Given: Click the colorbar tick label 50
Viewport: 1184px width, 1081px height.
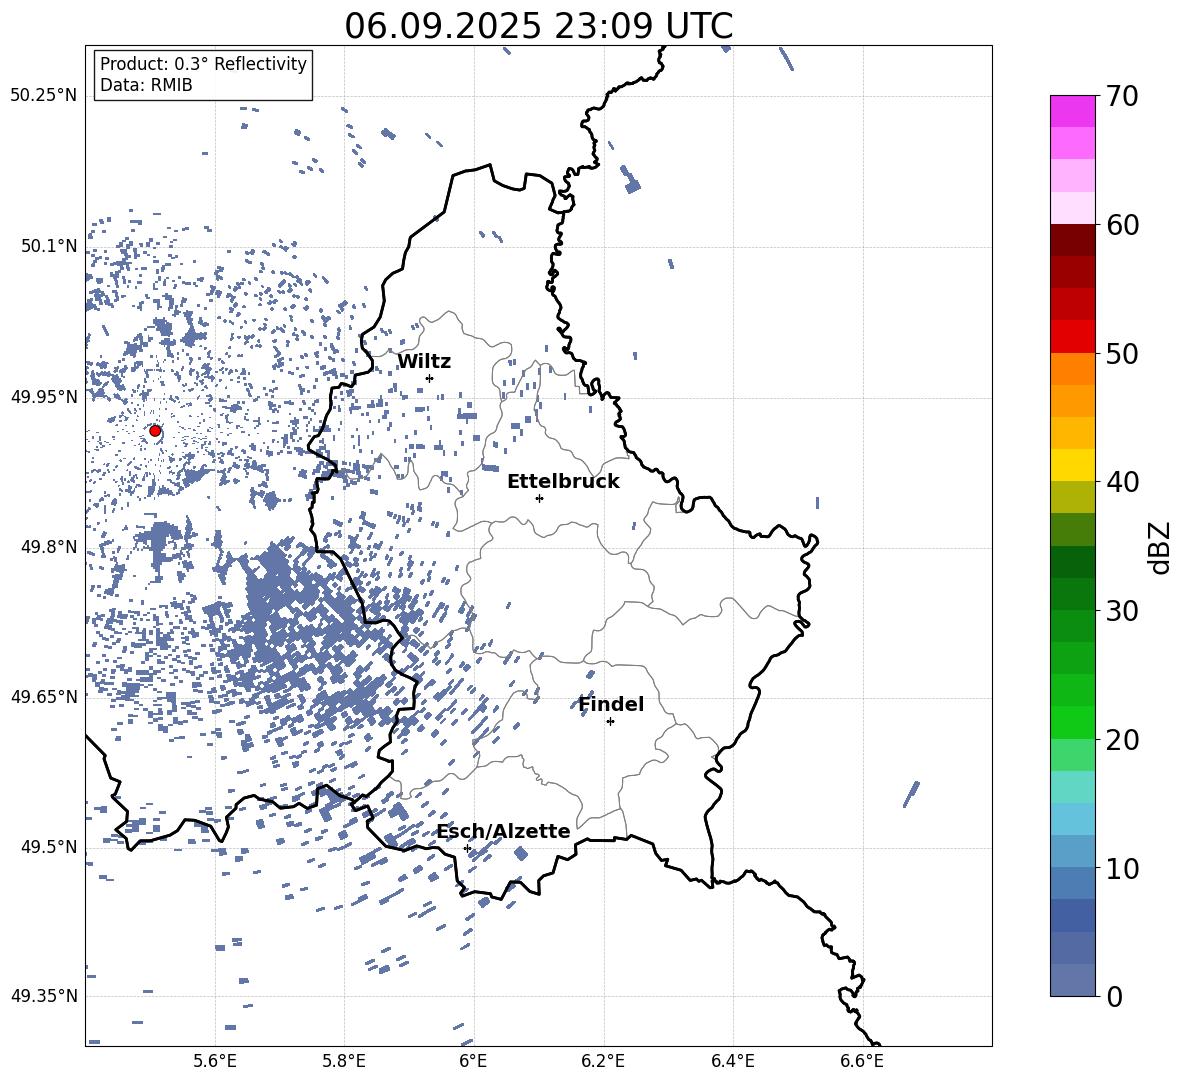Looking at the screenshot, I should [x=1122, y=353].
